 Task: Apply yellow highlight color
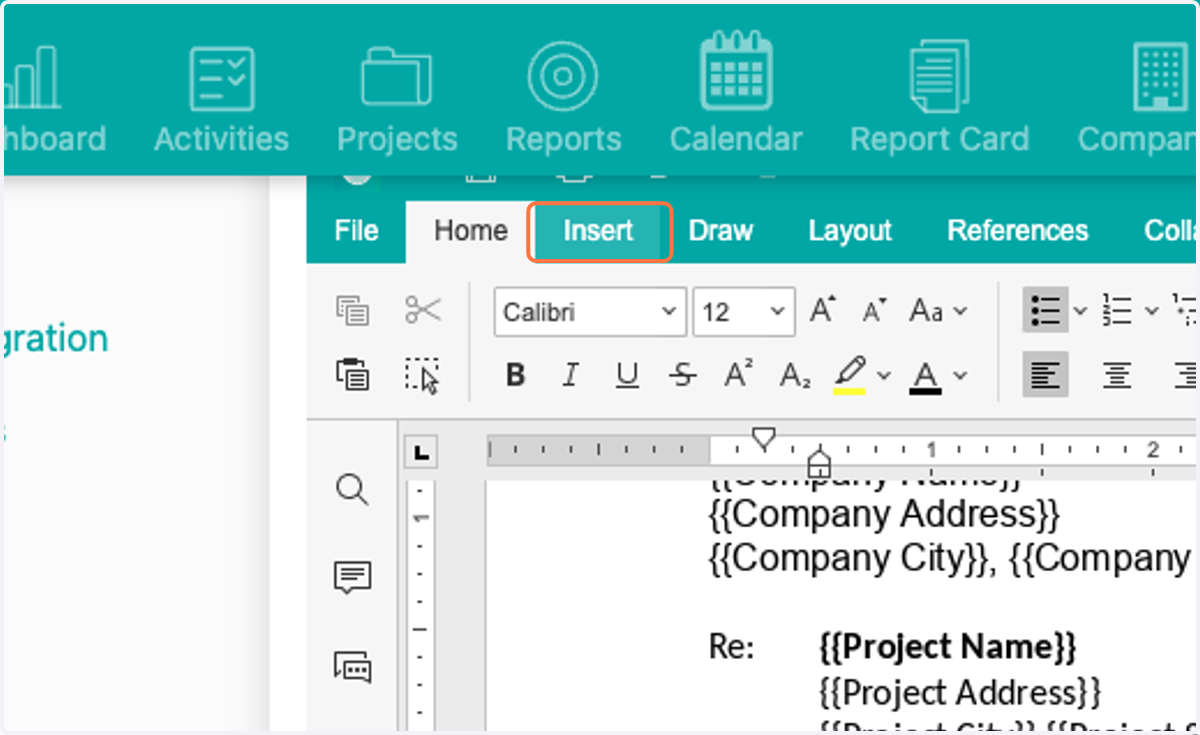pos(849,375)
